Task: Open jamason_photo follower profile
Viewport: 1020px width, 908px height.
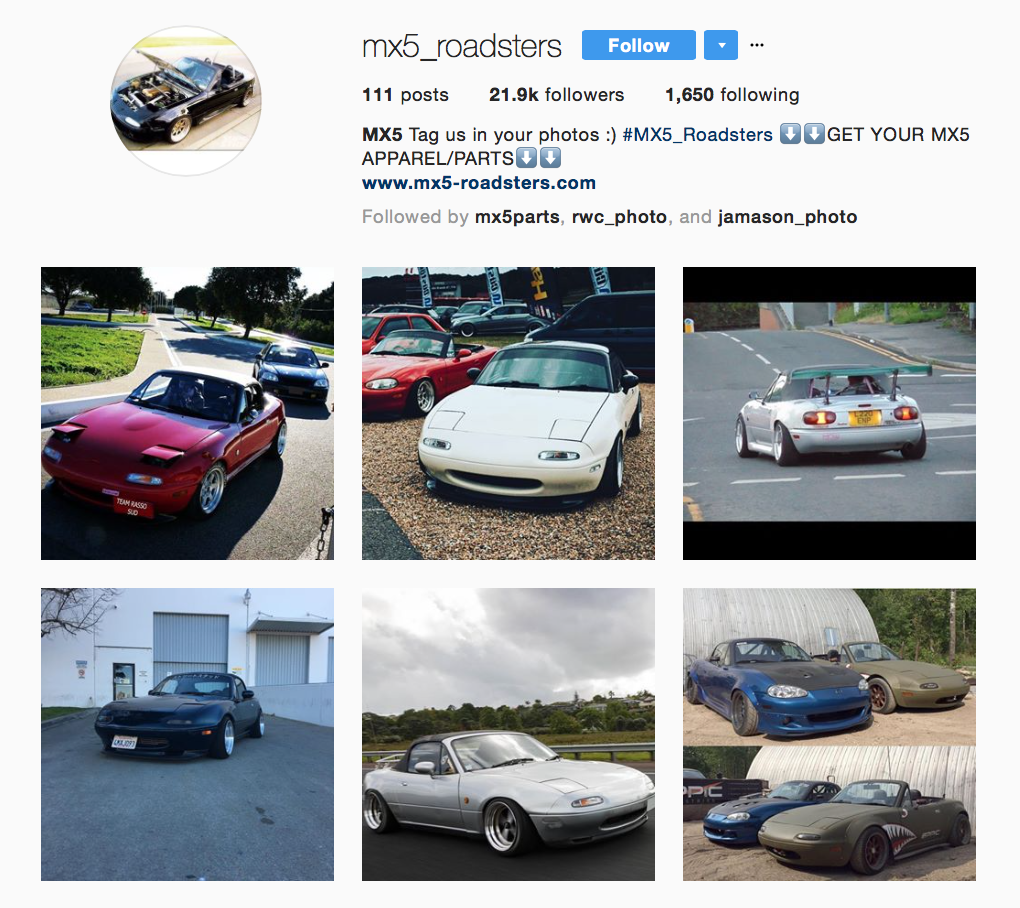Action: [788, 217]
